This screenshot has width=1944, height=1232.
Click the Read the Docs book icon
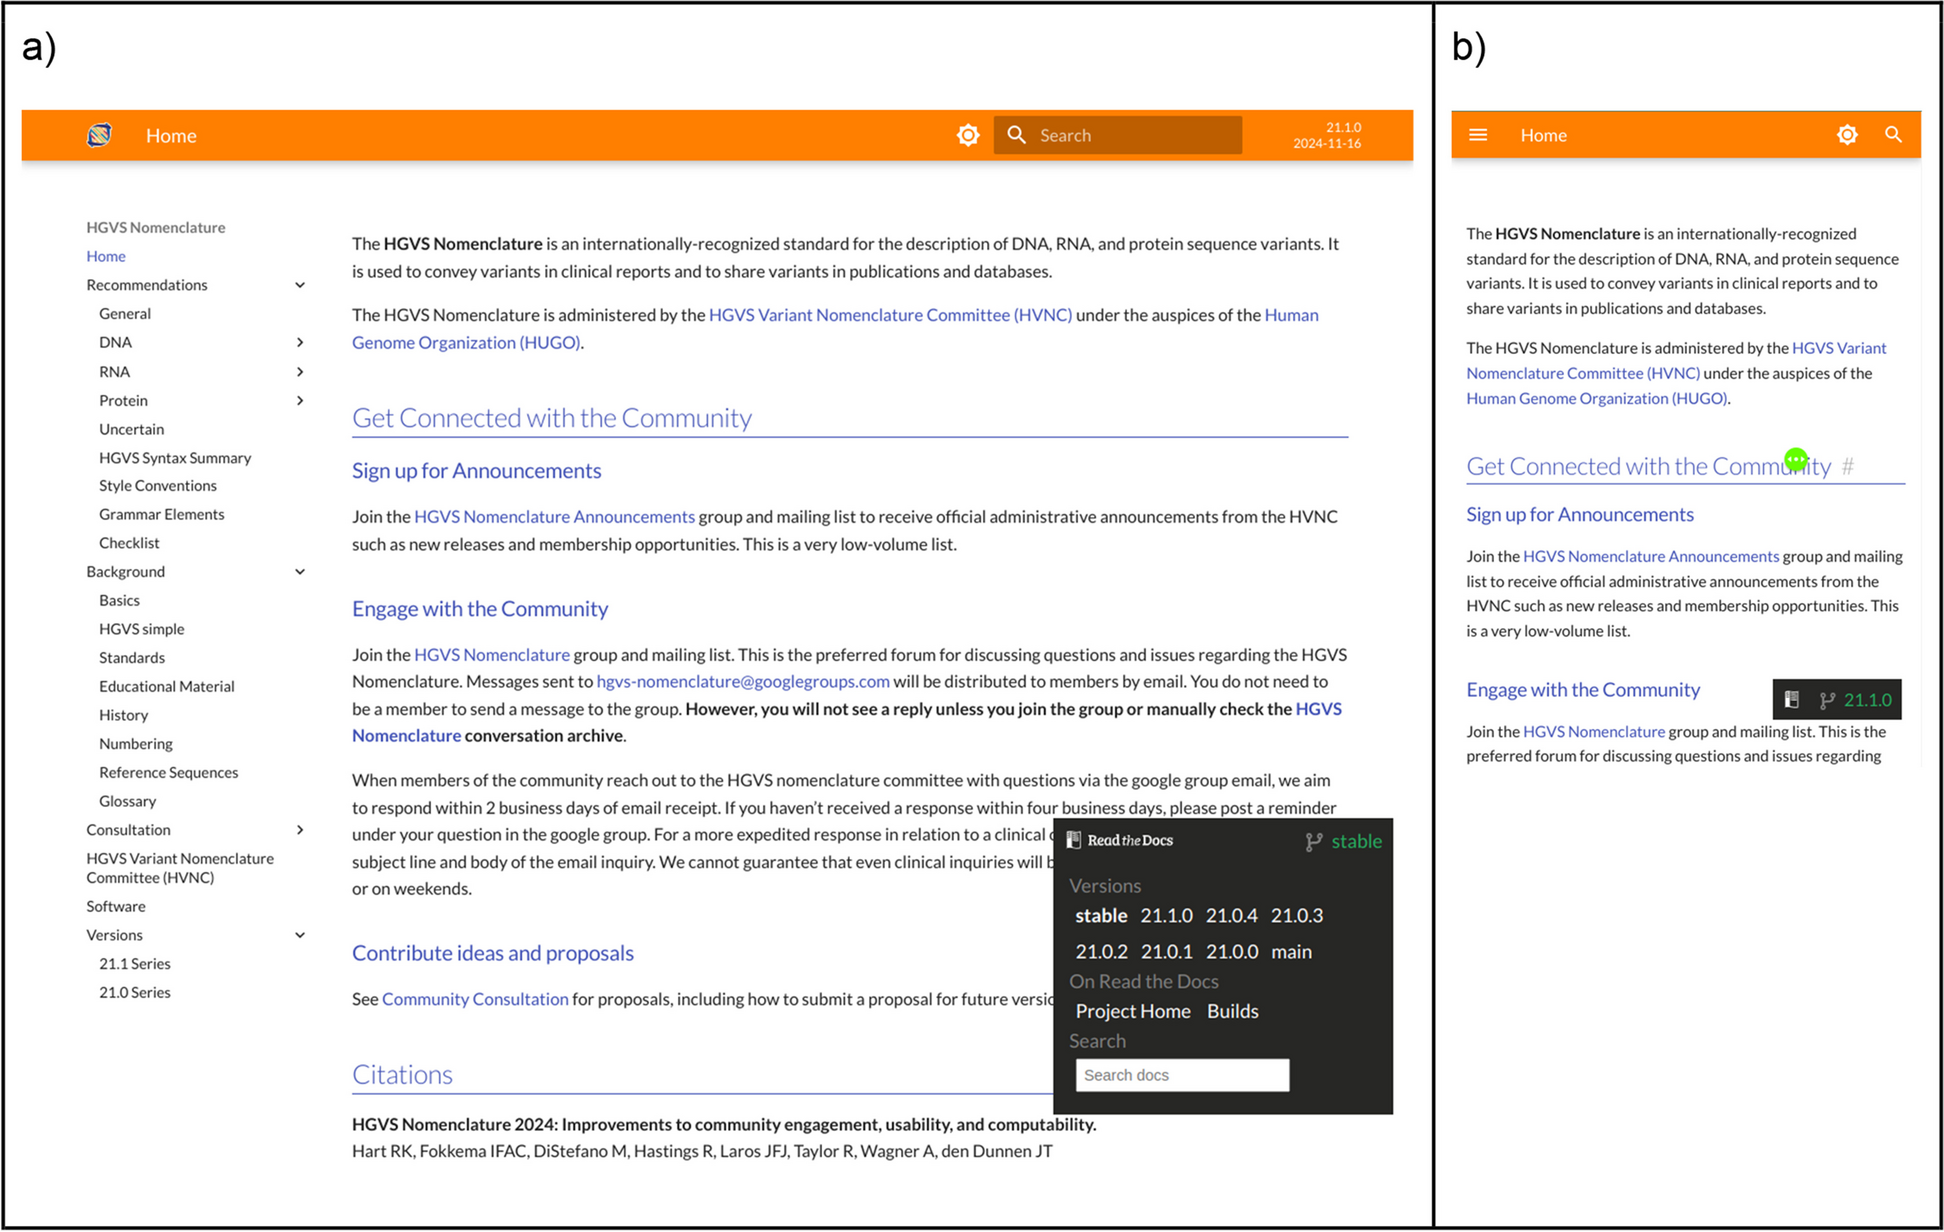1074,840
